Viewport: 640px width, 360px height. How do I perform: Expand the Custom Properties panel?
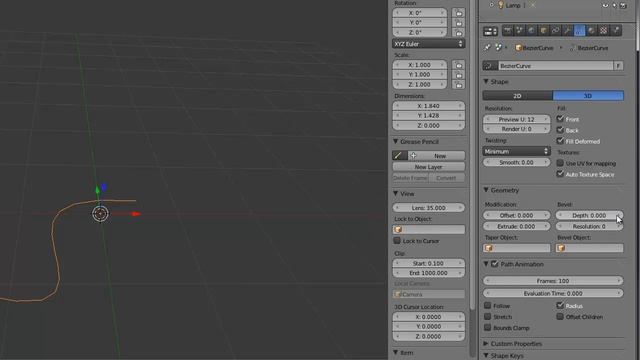(x=486, y=344)
